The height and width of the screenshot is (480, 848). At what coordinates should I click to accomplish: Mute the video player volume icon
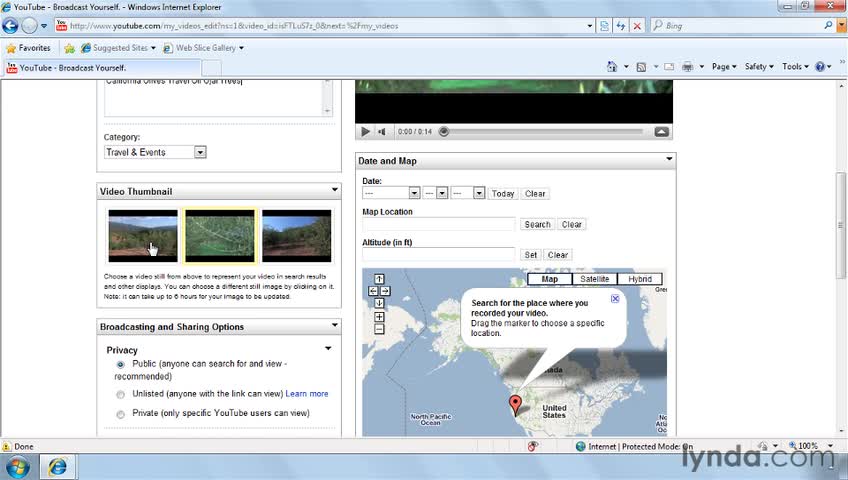(x=382, y=131)
